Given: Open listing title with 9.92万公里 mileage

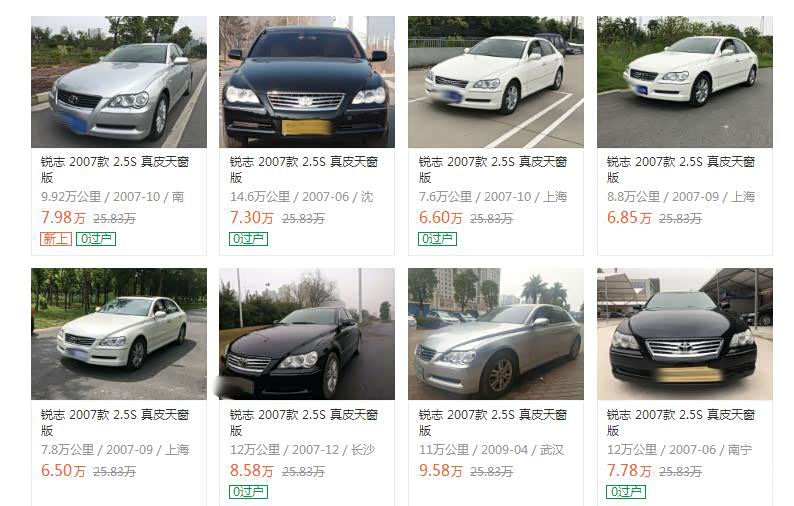Looking at the screenshot, I should click(x=115, y=170).
